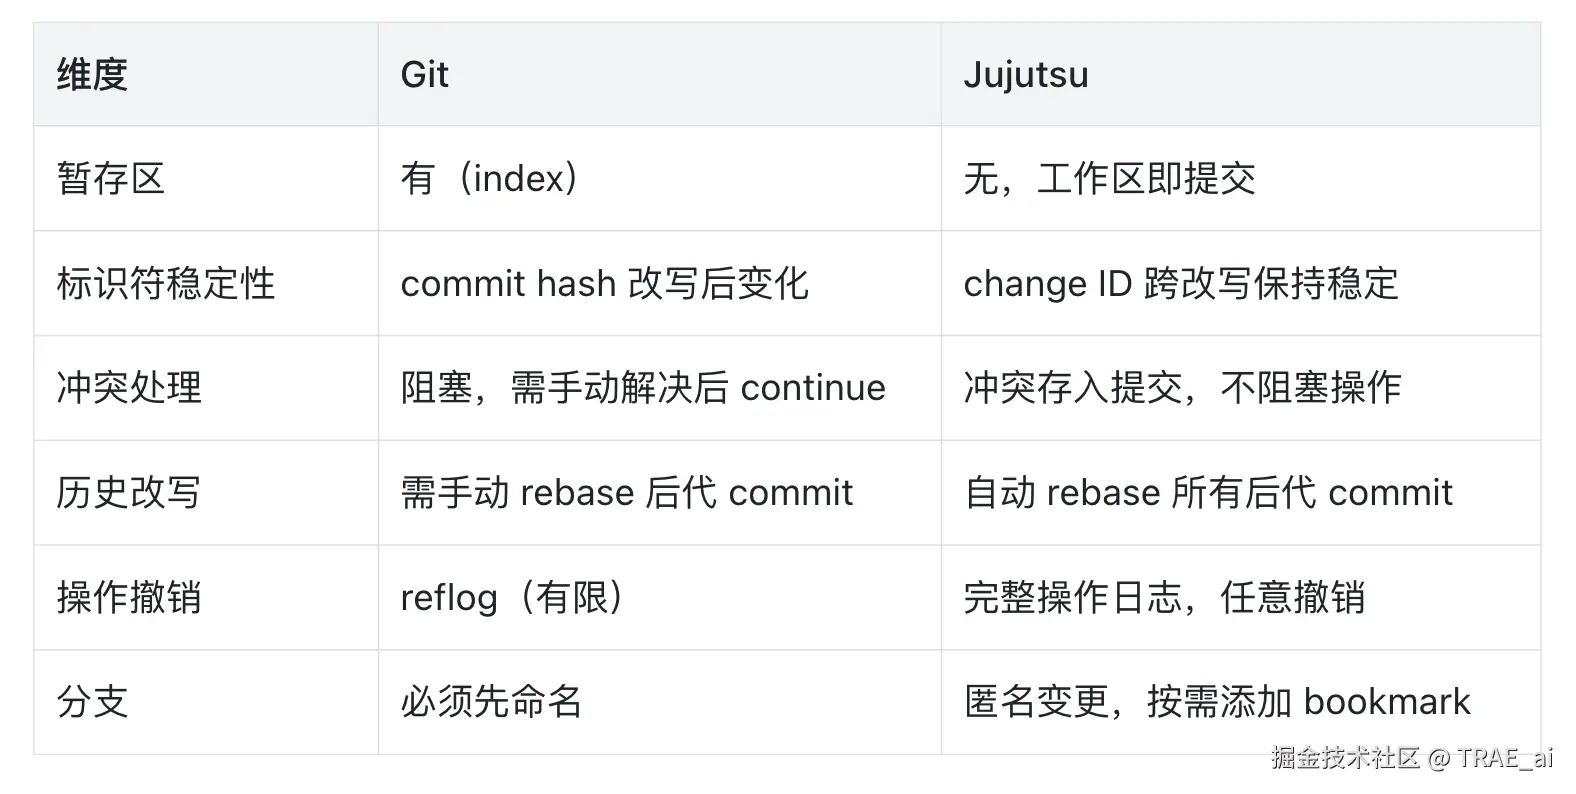This screenshot has width=1576, height=794.
Task: Select the 冲突存入提交，不阻塞操作 cell
Action: 1181,388
